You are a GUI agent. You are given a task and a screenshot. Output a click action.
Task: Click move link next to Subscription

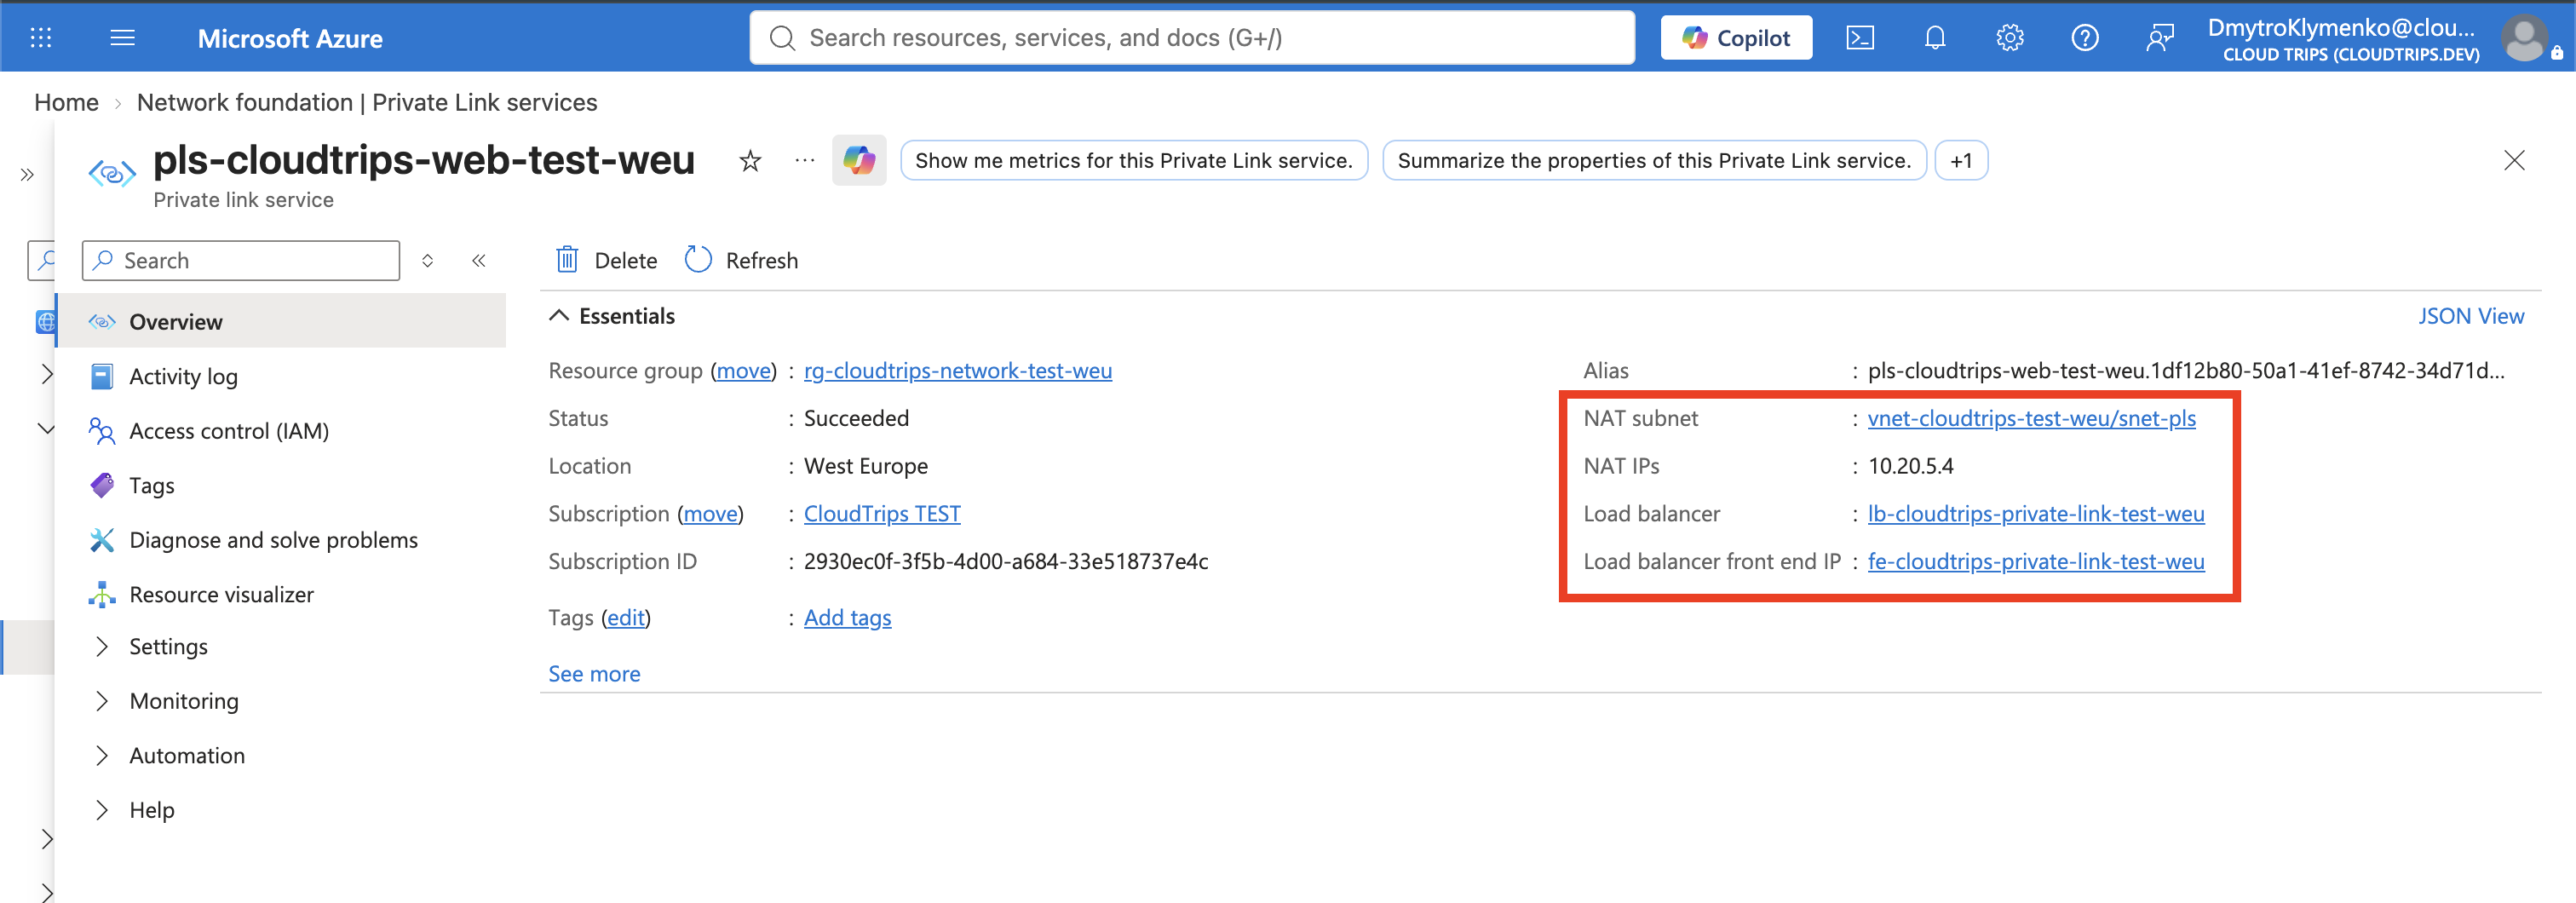[x=710, y=514]
